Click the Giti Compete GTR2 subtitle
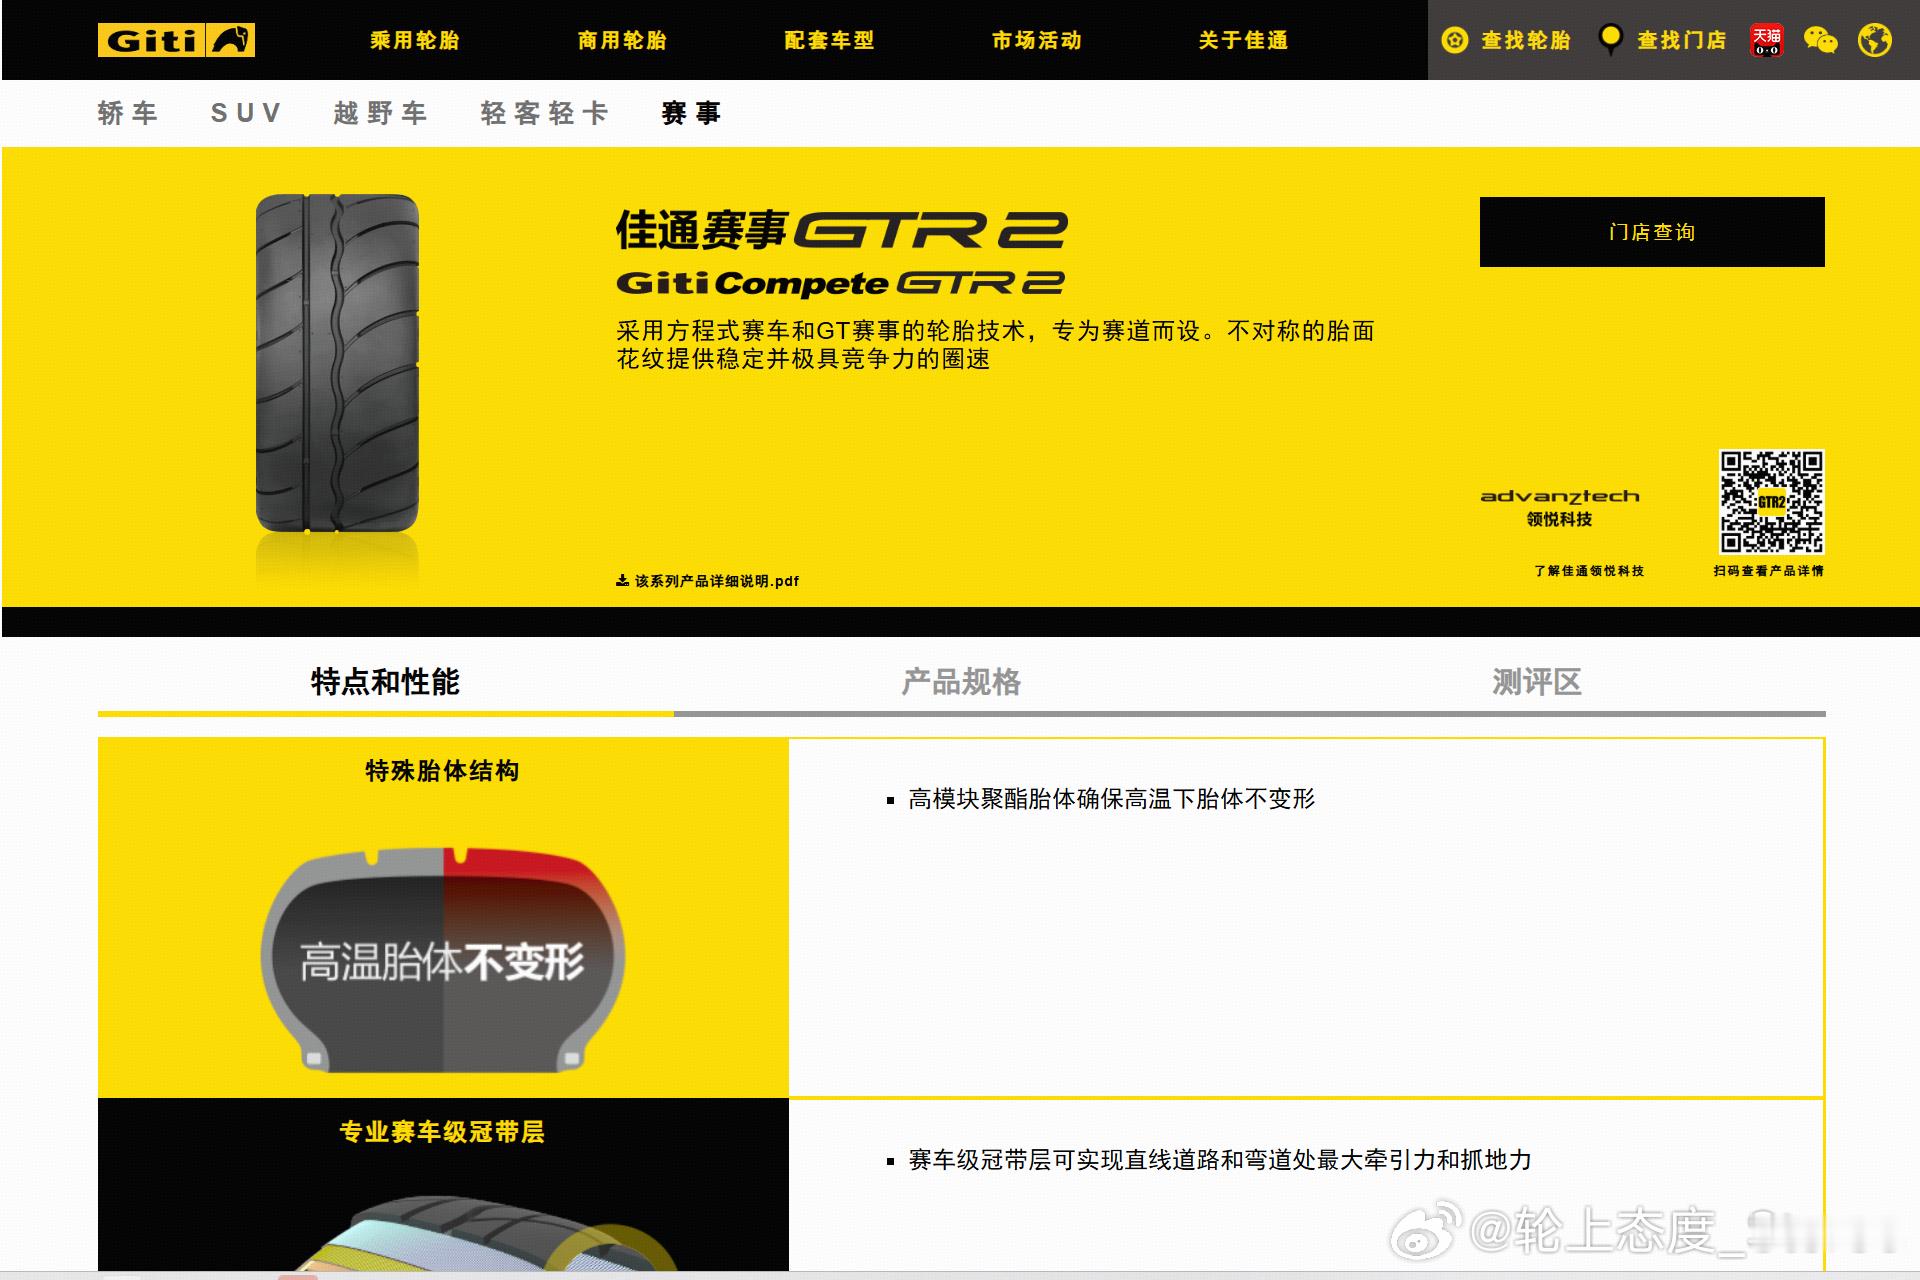This screenshot has width=1920, height=1280. coord(840,283)
